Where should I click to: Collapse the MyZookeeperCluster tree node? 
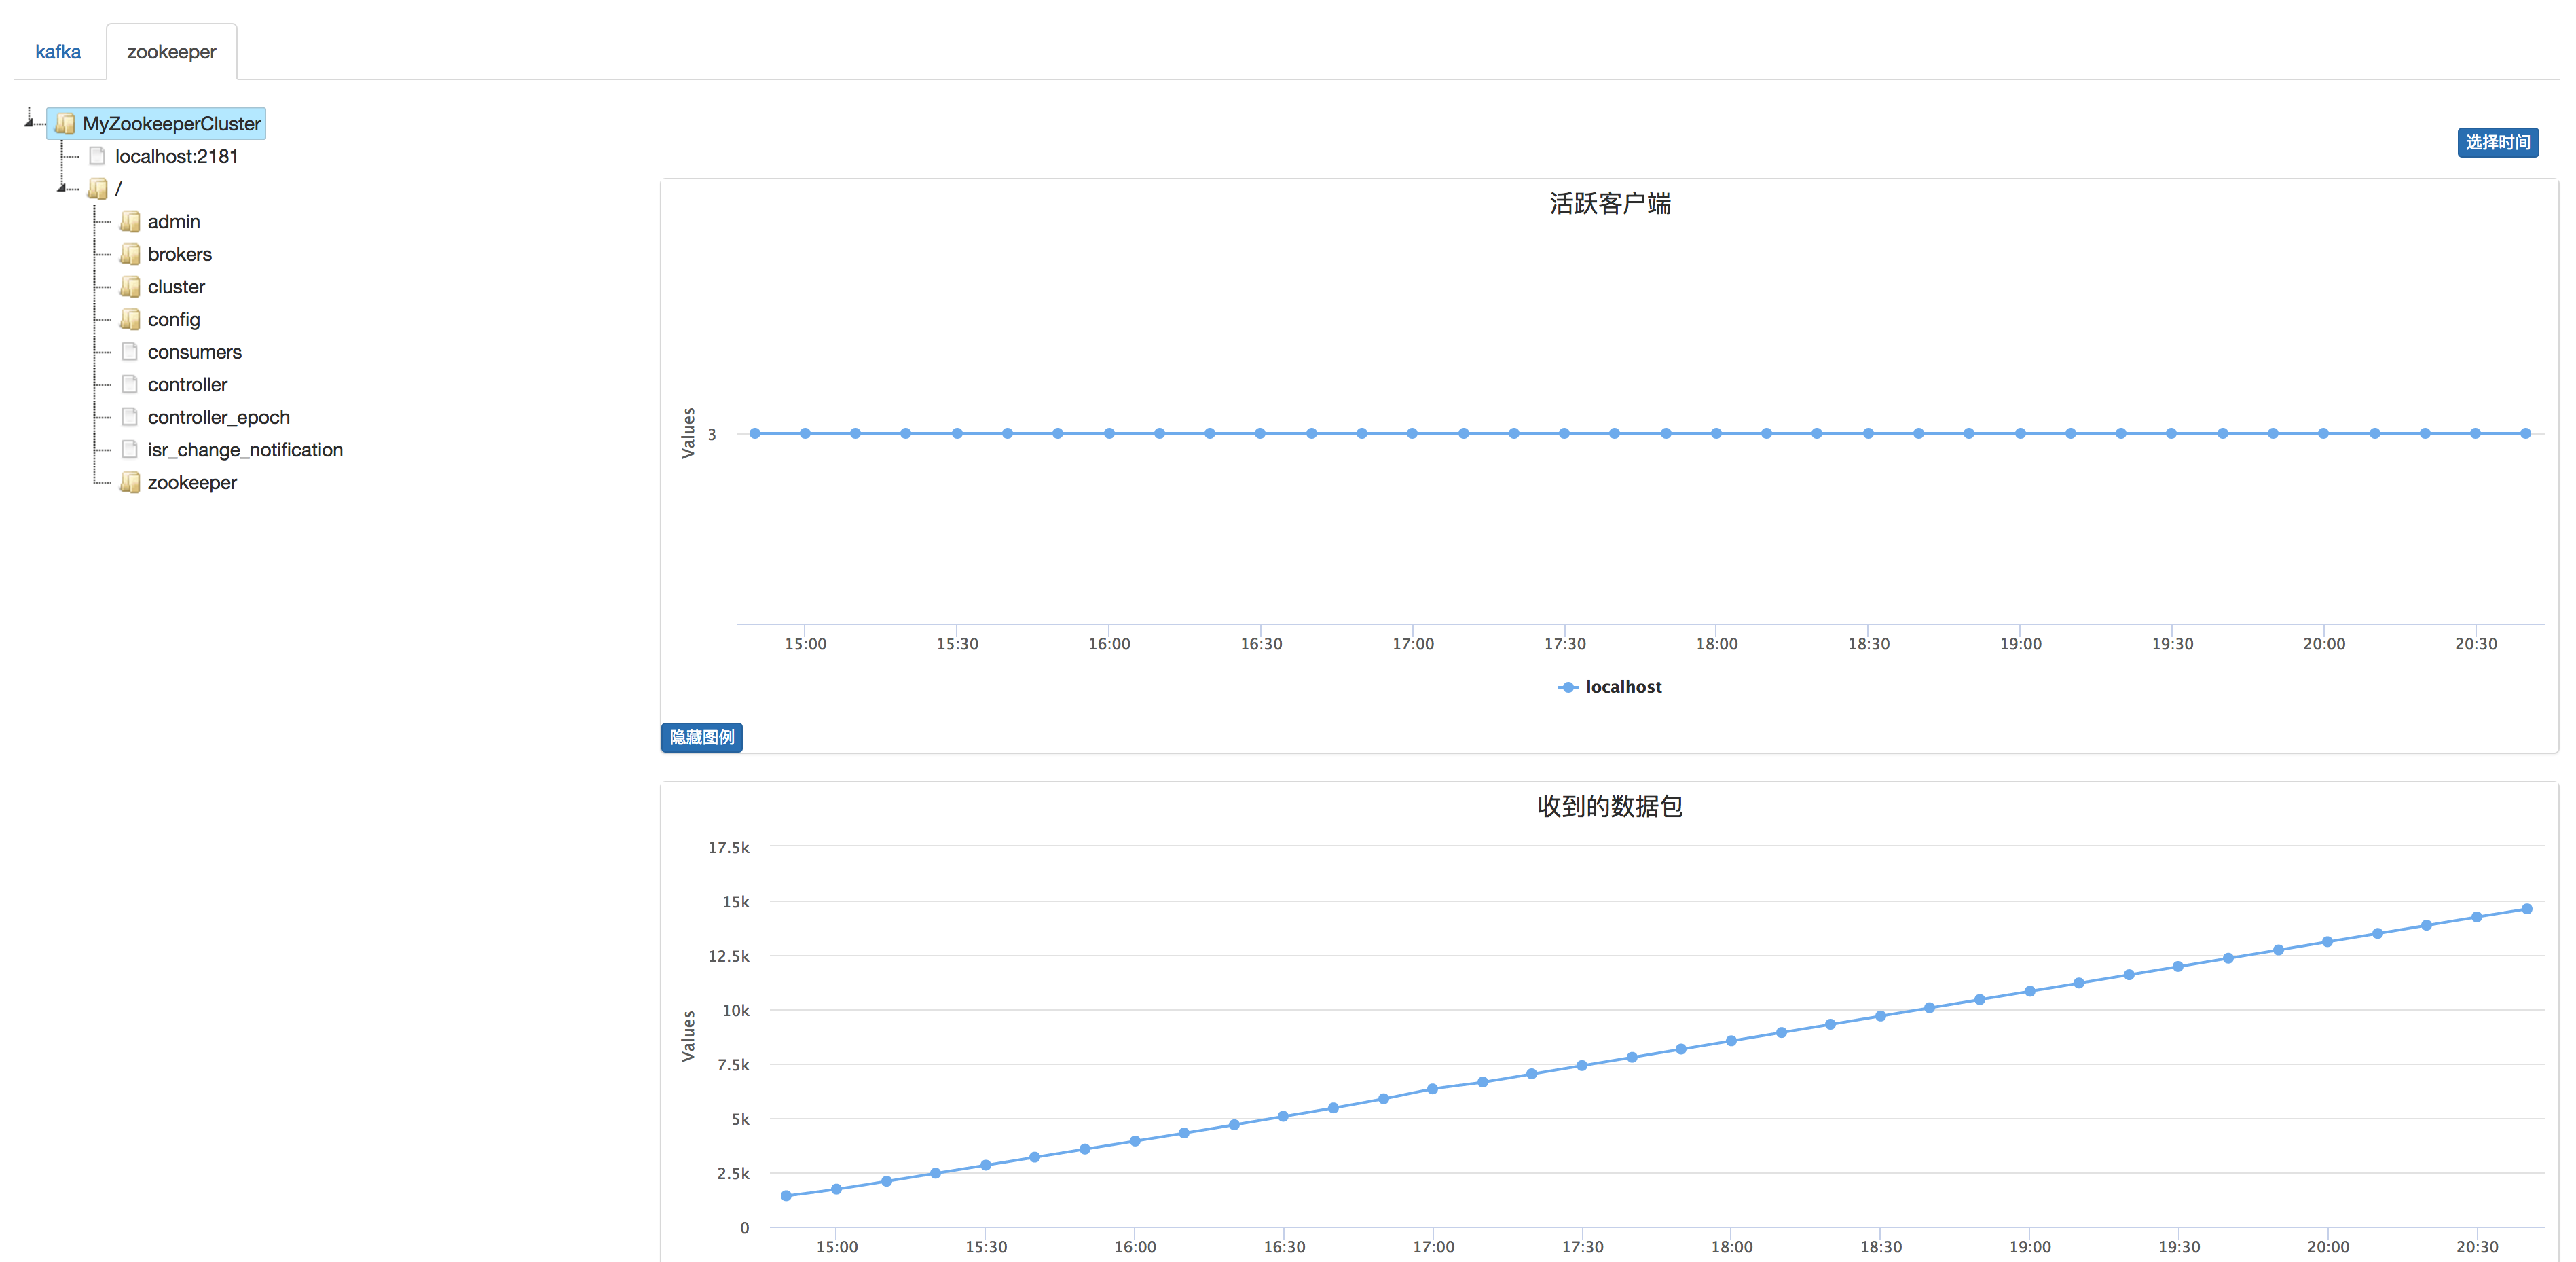tap(30, 122)
